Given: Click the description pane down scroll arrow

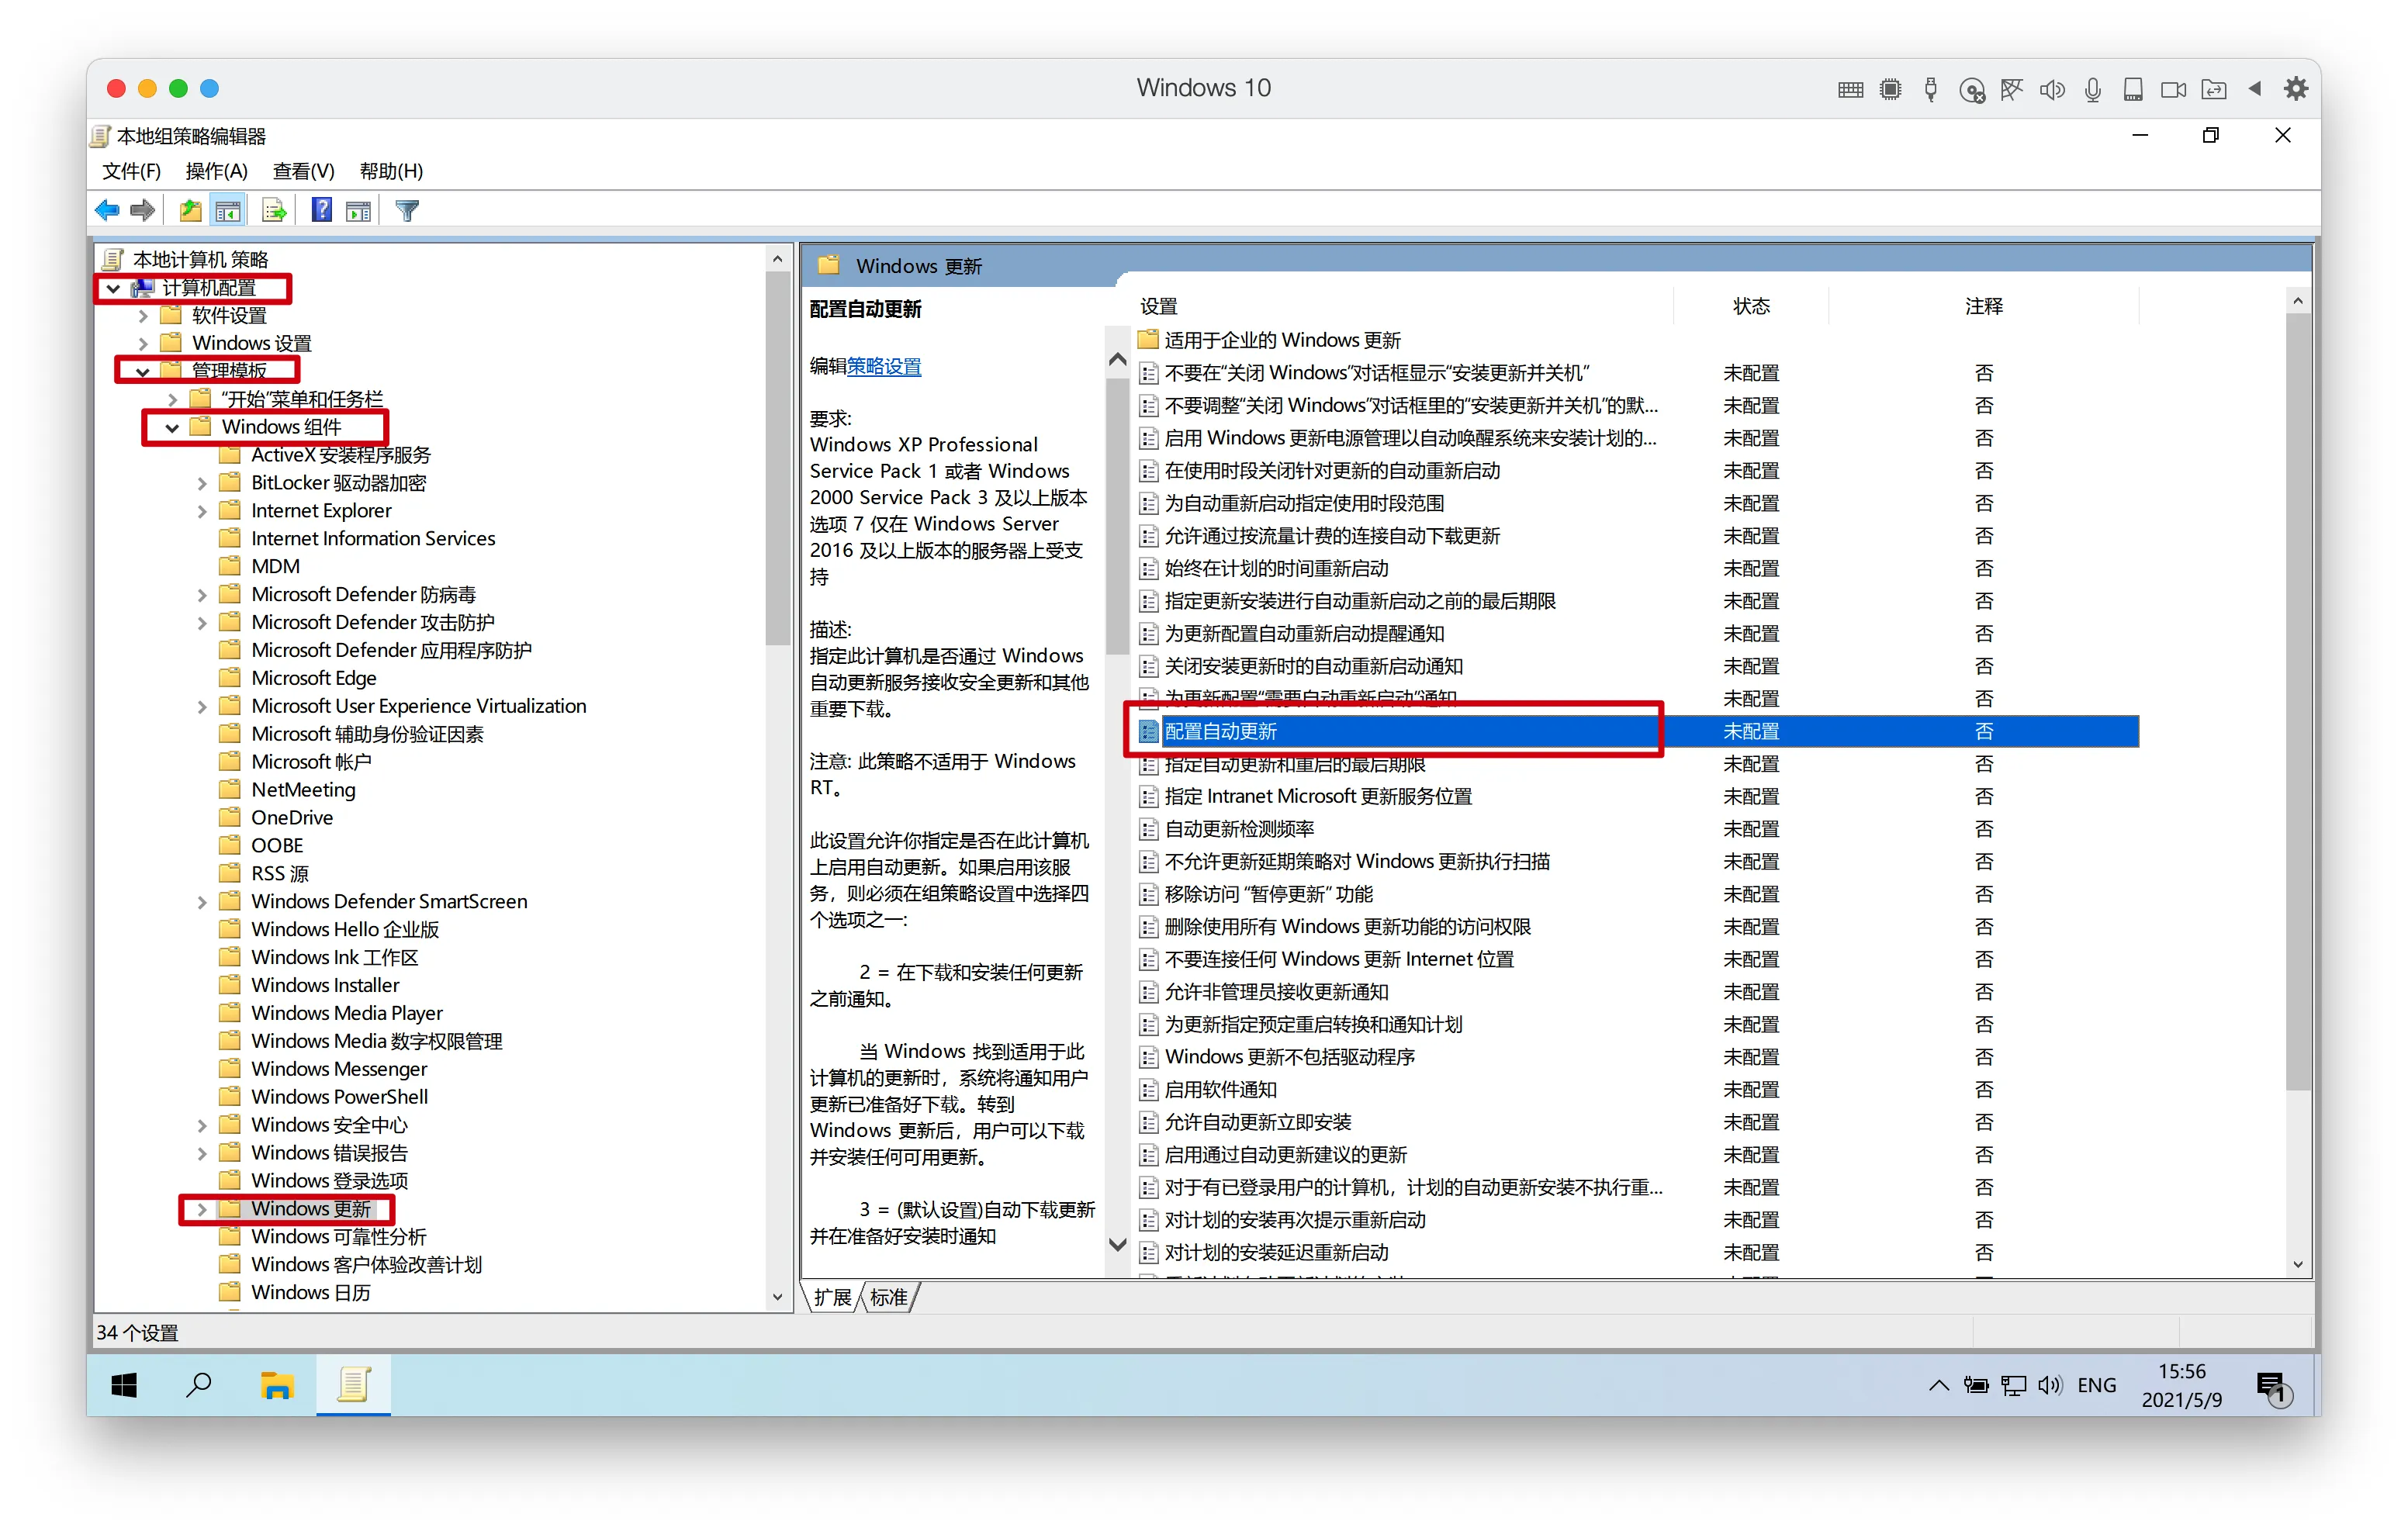Looking at the screenshot, I should click(x=1118, y=1245).
